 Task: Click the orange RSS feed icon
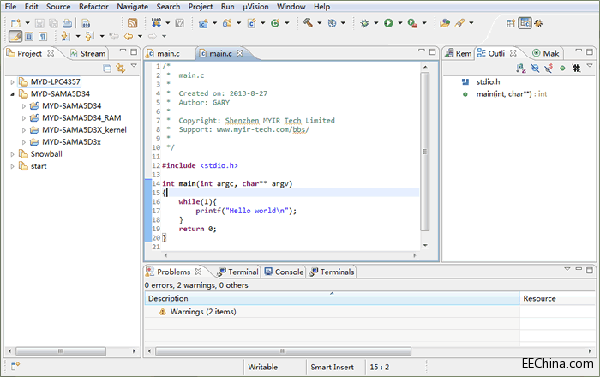point(132,23)
